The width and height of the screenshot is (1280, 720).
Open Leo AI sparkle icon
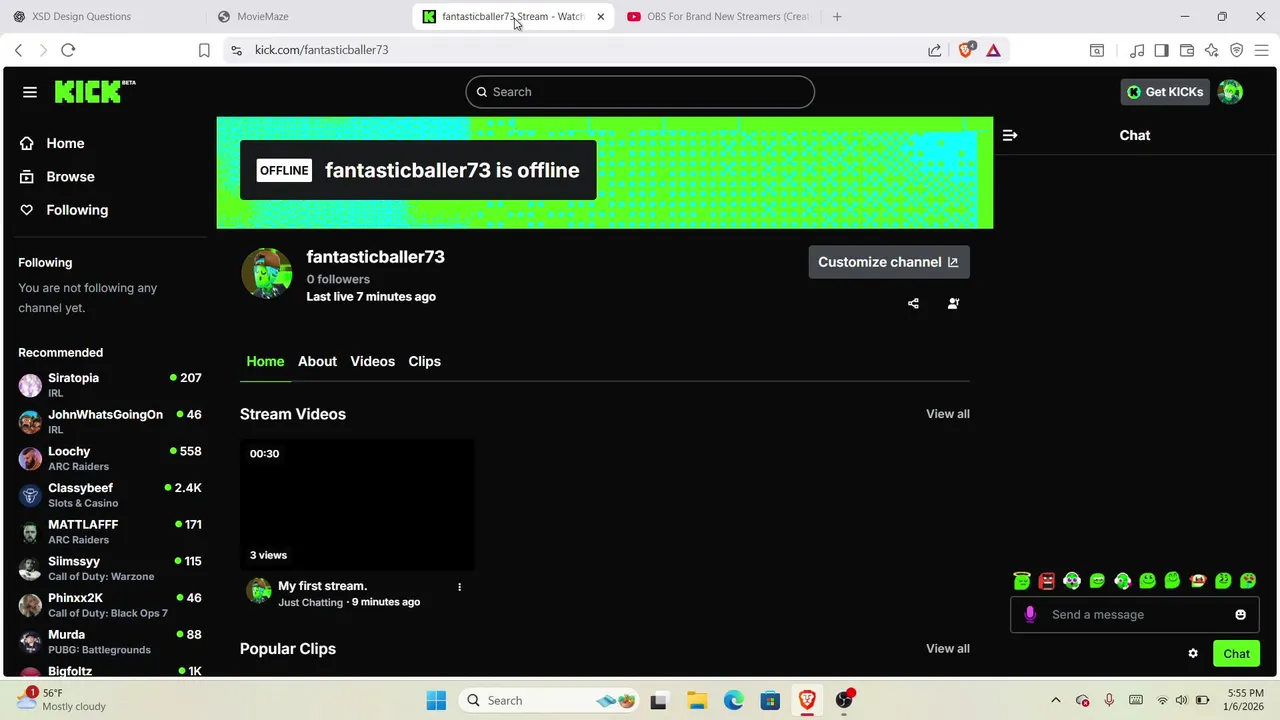pyautogui.click(x=1212, y=50)
